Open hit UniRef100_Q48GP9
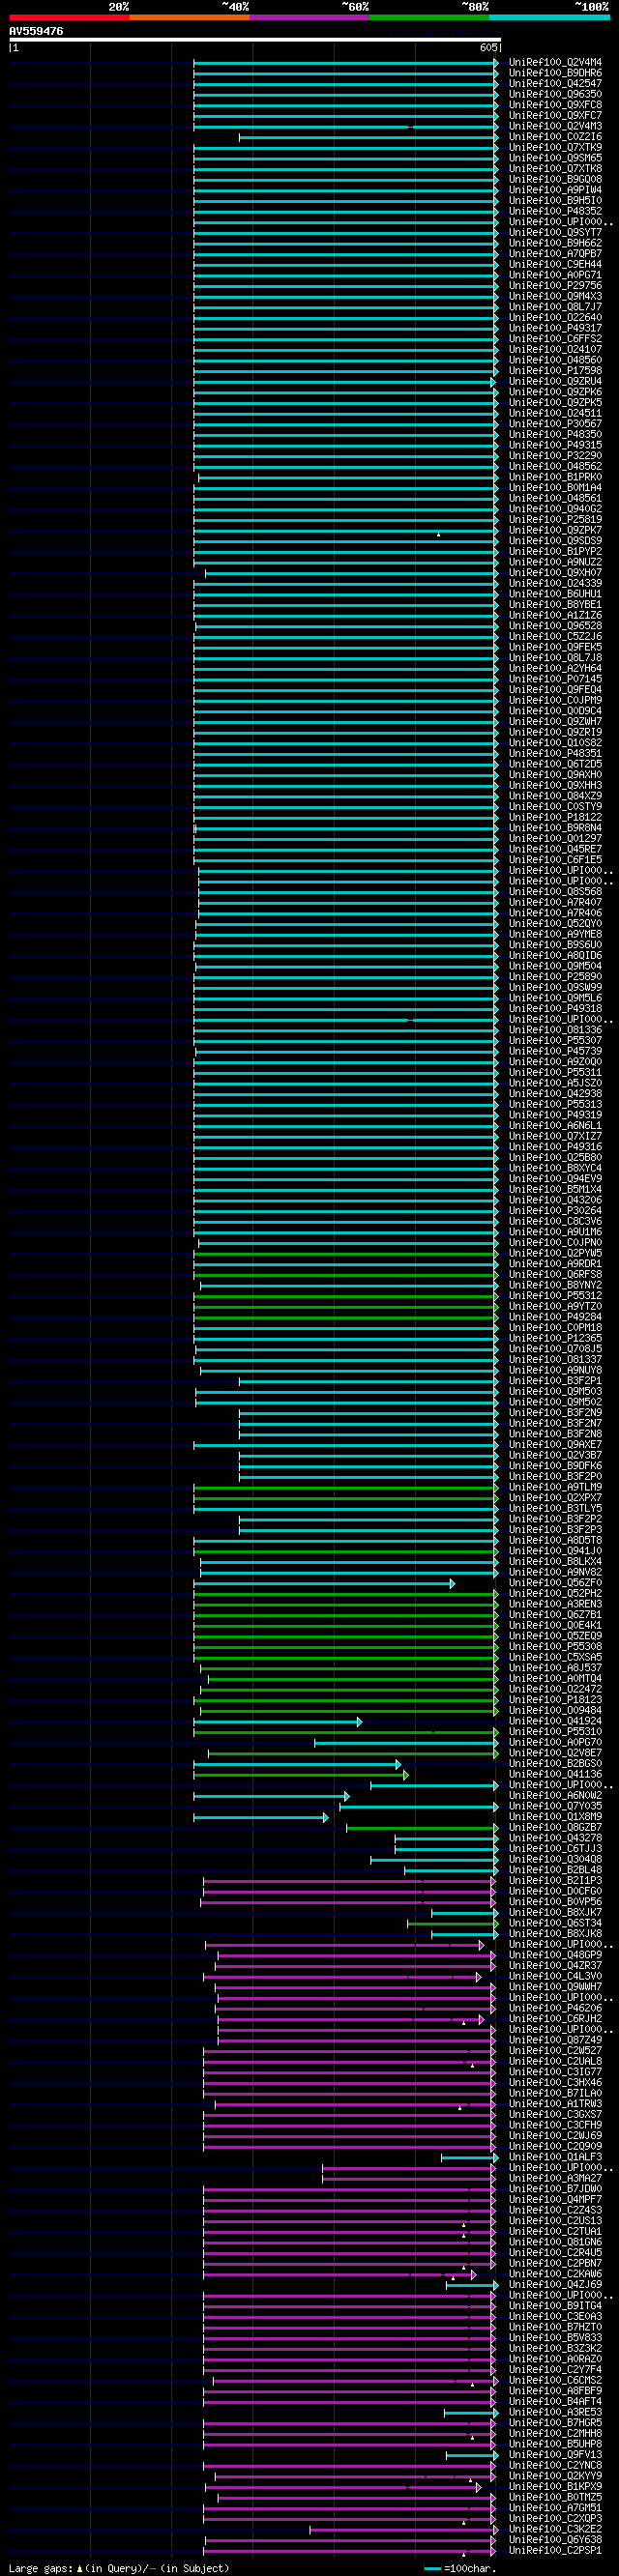Image resolution: width=619 pixels, height=2576 pixels. (555, 1954)
